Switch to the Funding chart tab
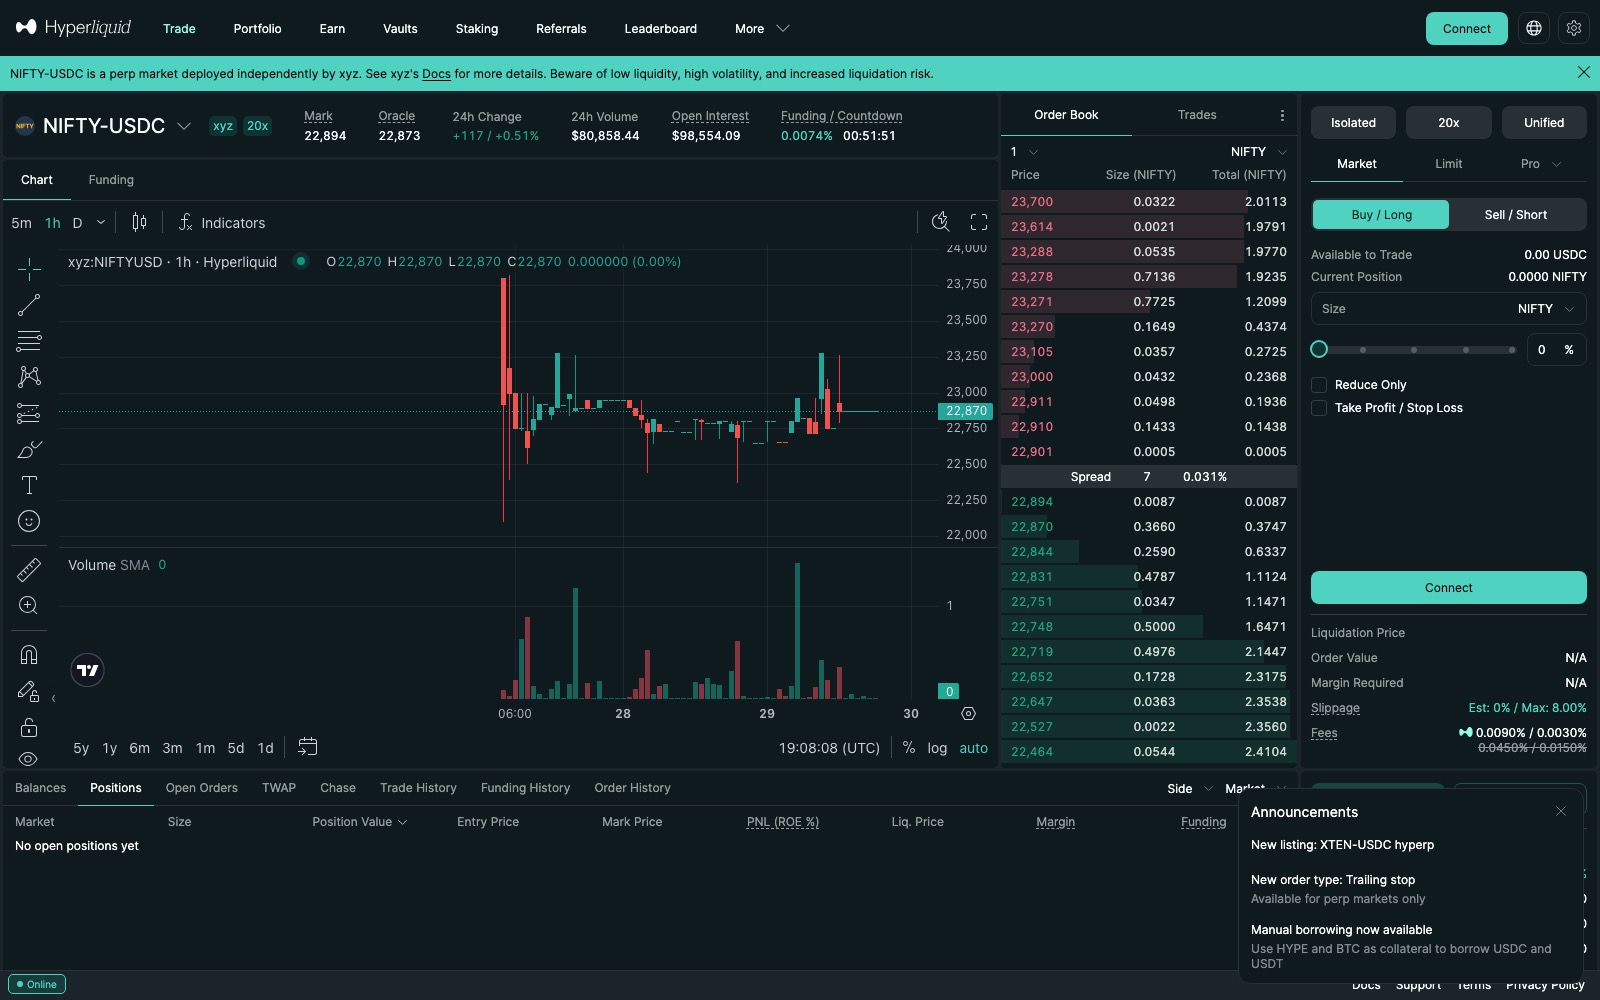This screenshot has width=1600, height=1000. tap(111, 180)
